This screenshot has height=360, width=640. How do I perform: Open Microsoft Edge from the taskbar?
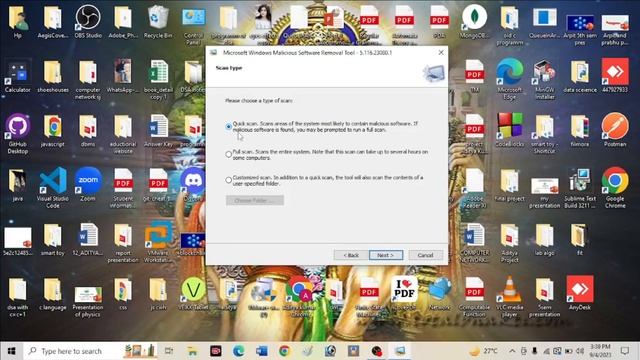[x=238, y=351]
